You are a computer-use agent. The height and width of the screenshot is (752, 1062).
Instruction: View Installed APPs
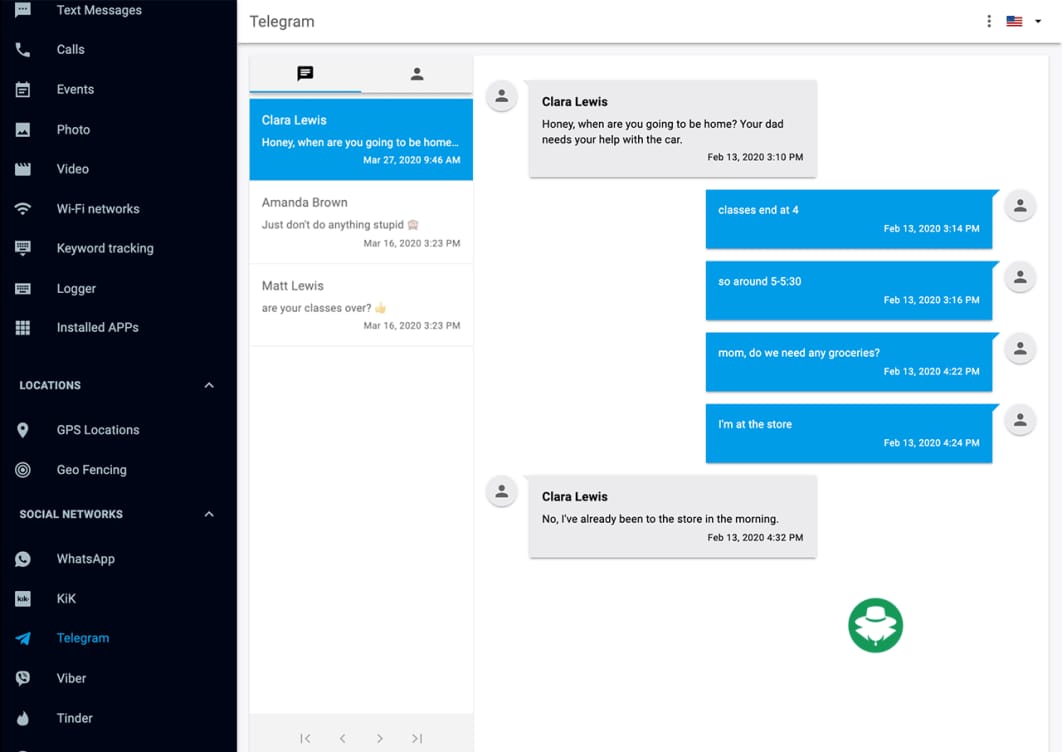(x=97, y=327)
